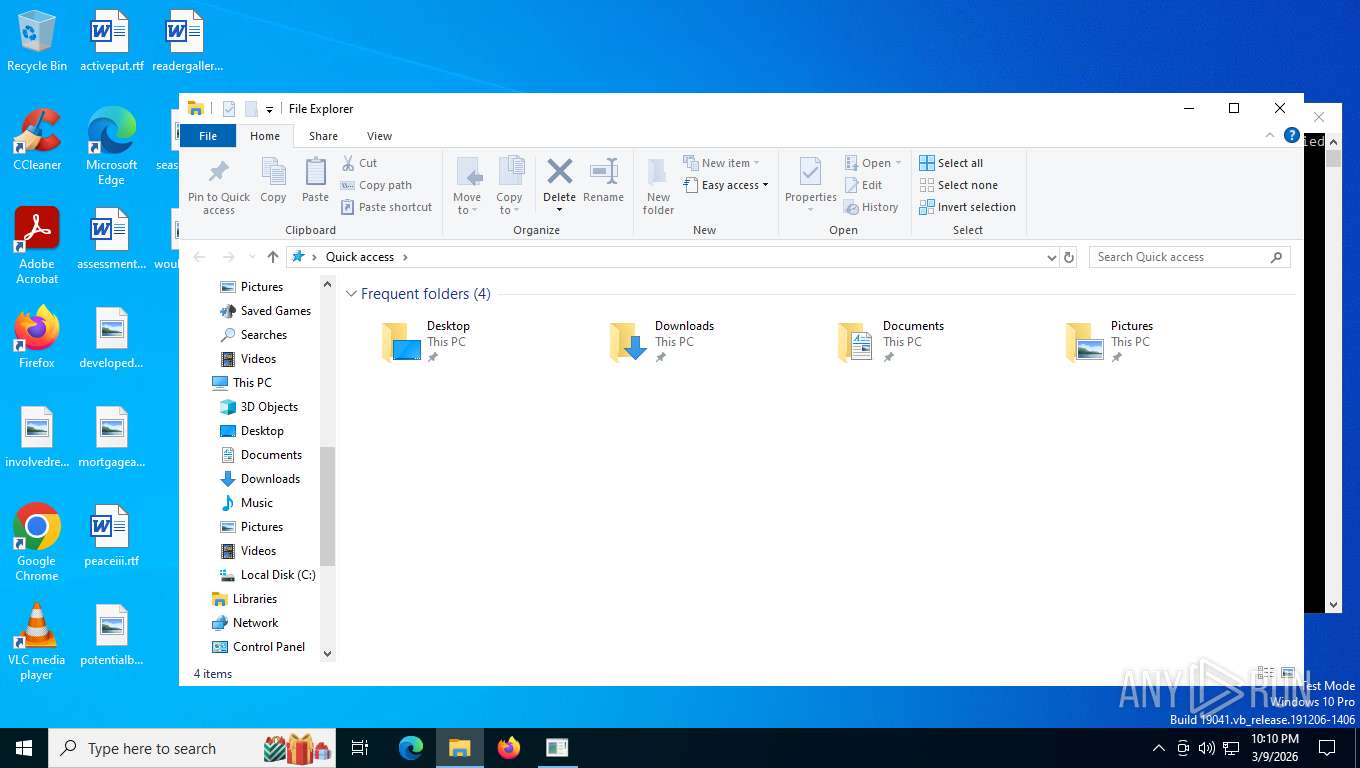This screenshot has height=768, width=1360.
Task: Create a New folder from ribbon
Action: click(x=658, y=186)
